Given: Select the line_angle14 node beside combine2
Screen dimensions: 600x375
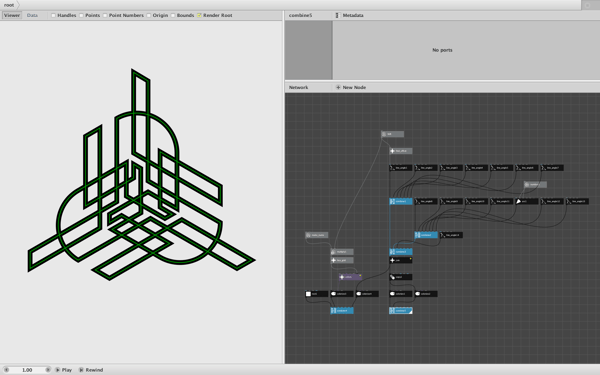Looking at the screenshot, I should coord(451,235).
